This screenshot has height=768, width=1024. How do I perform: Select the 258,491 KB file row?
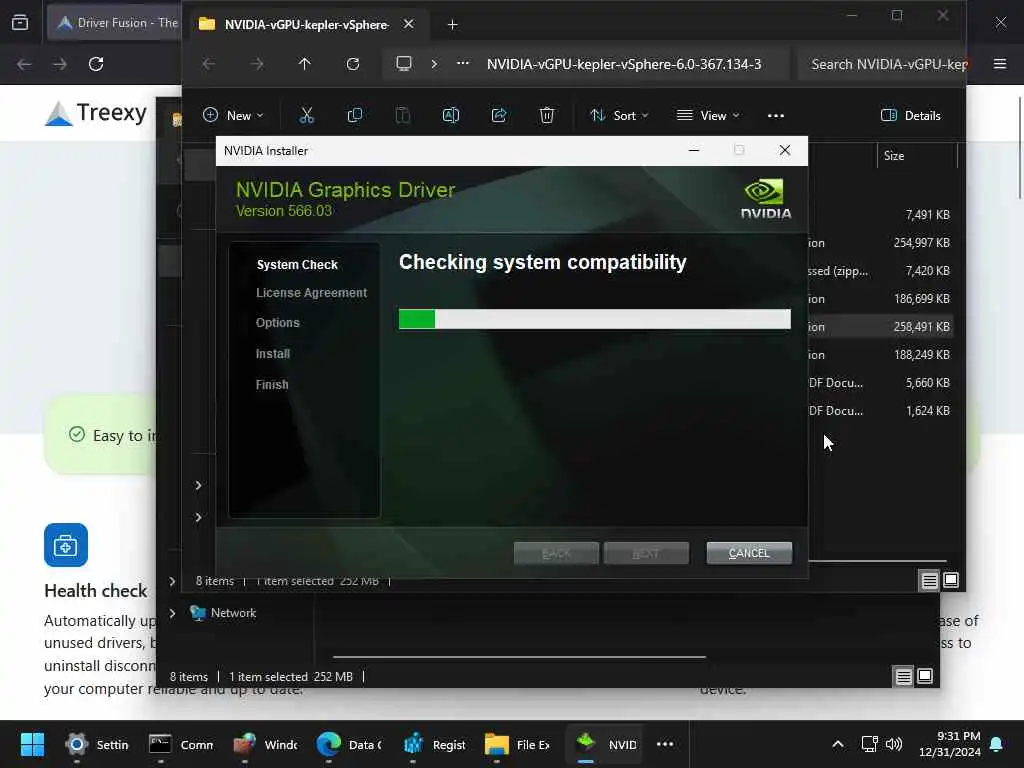click(x=880, y=327)
